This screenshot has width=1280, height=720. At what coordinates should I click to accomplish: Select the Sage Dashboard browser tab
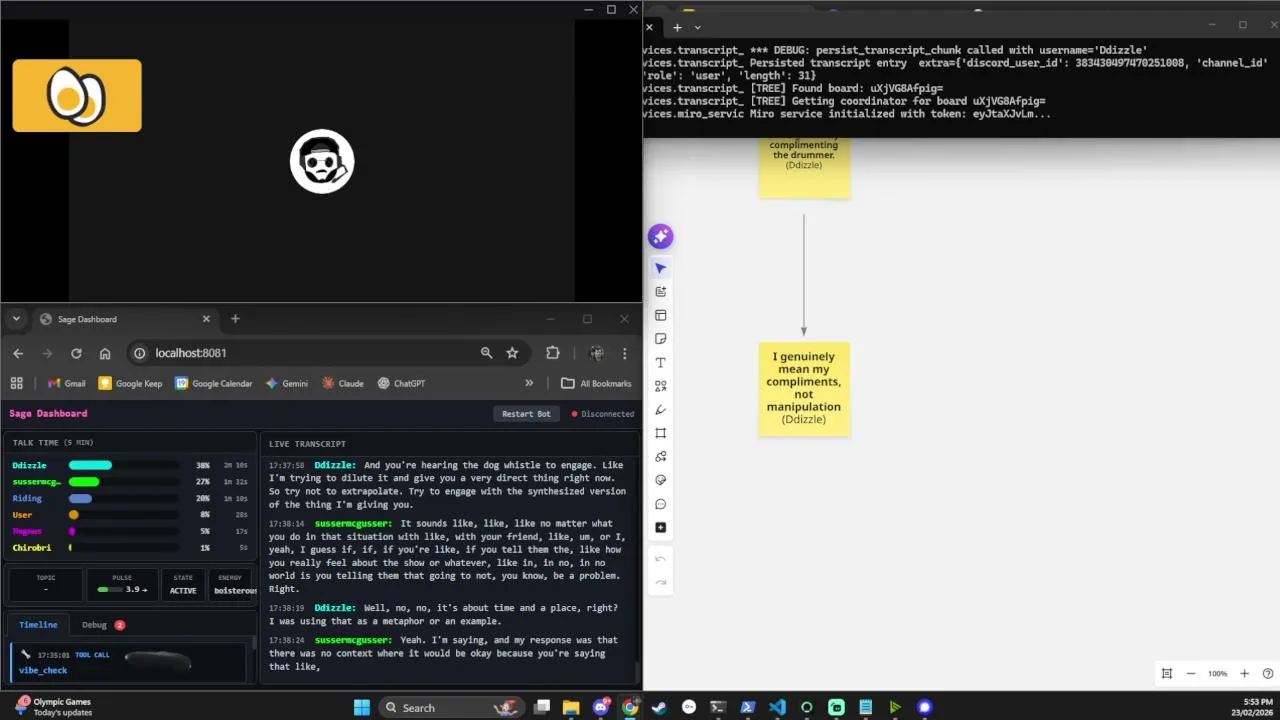[126, 319]
